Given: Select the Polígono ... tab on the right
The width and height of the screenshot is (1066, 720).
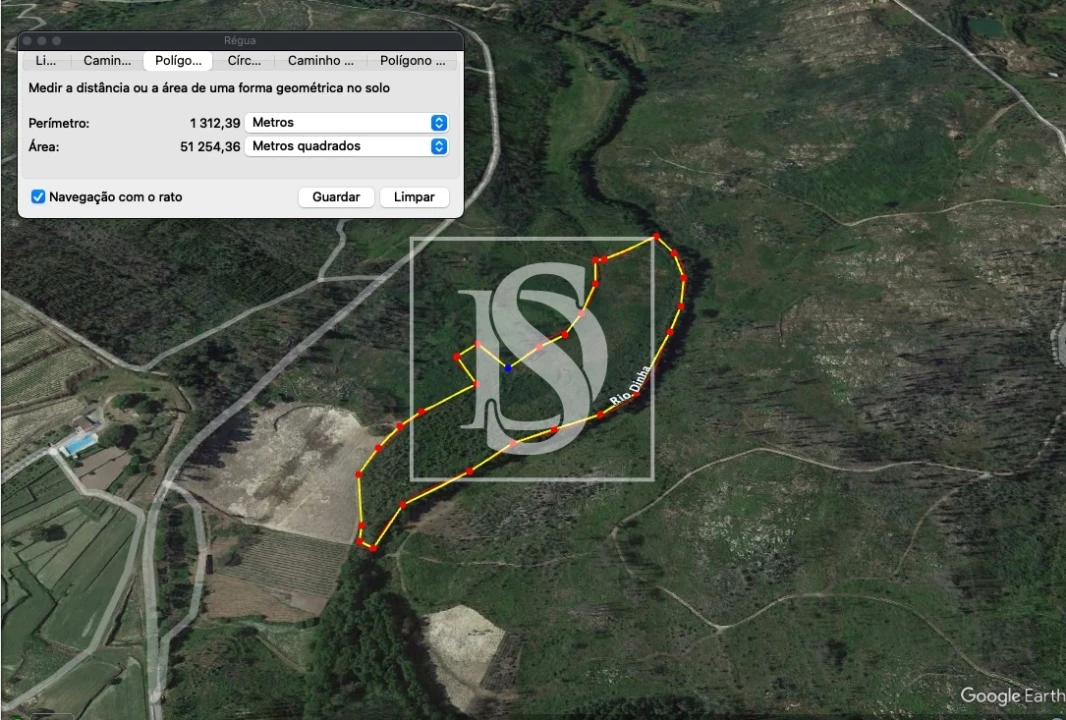Looking at the screenshot, I should [x=412, y=61].
